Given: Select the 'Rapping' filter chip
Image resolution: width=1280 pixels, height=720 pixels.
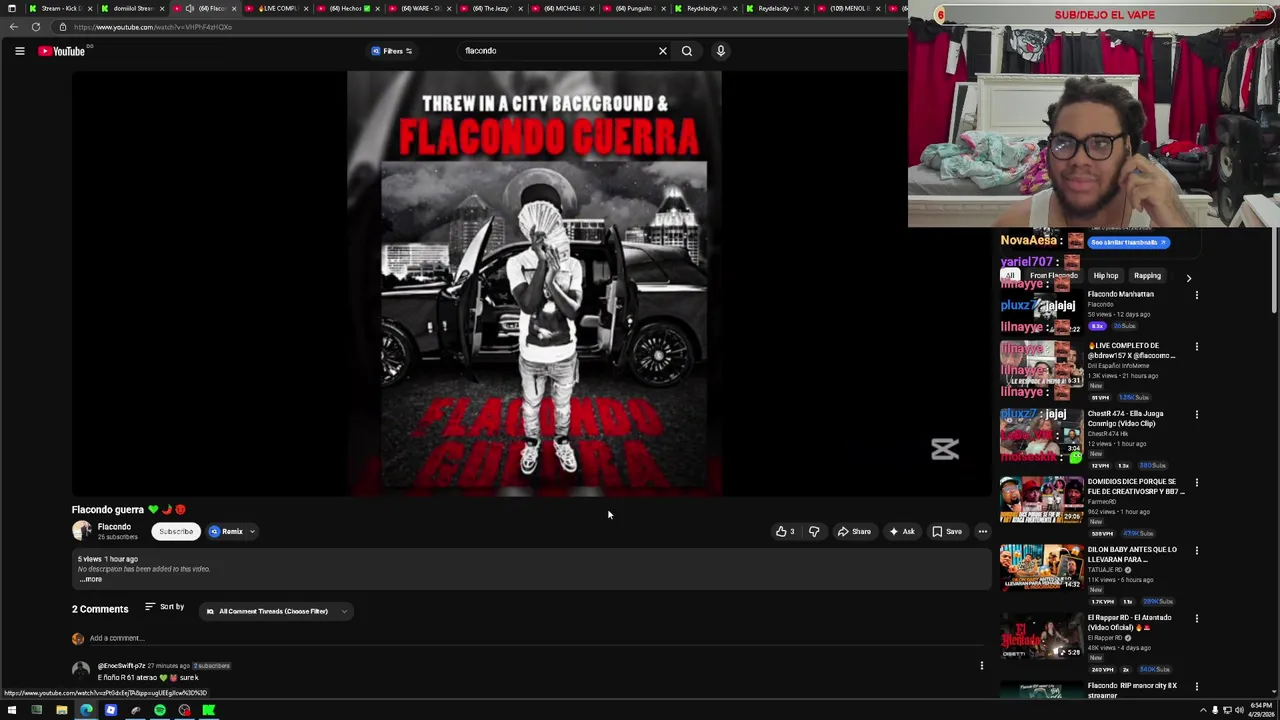Looking at the screenshot, I should (x=1147, y=276).
